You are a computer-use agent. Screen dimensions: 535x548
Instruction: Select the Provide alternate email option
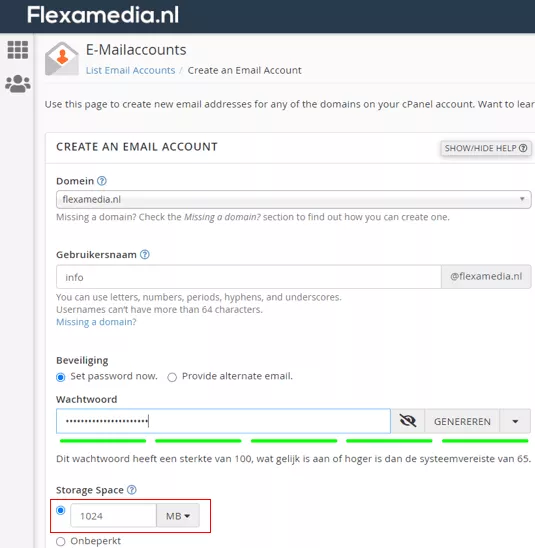coord(172,377)
